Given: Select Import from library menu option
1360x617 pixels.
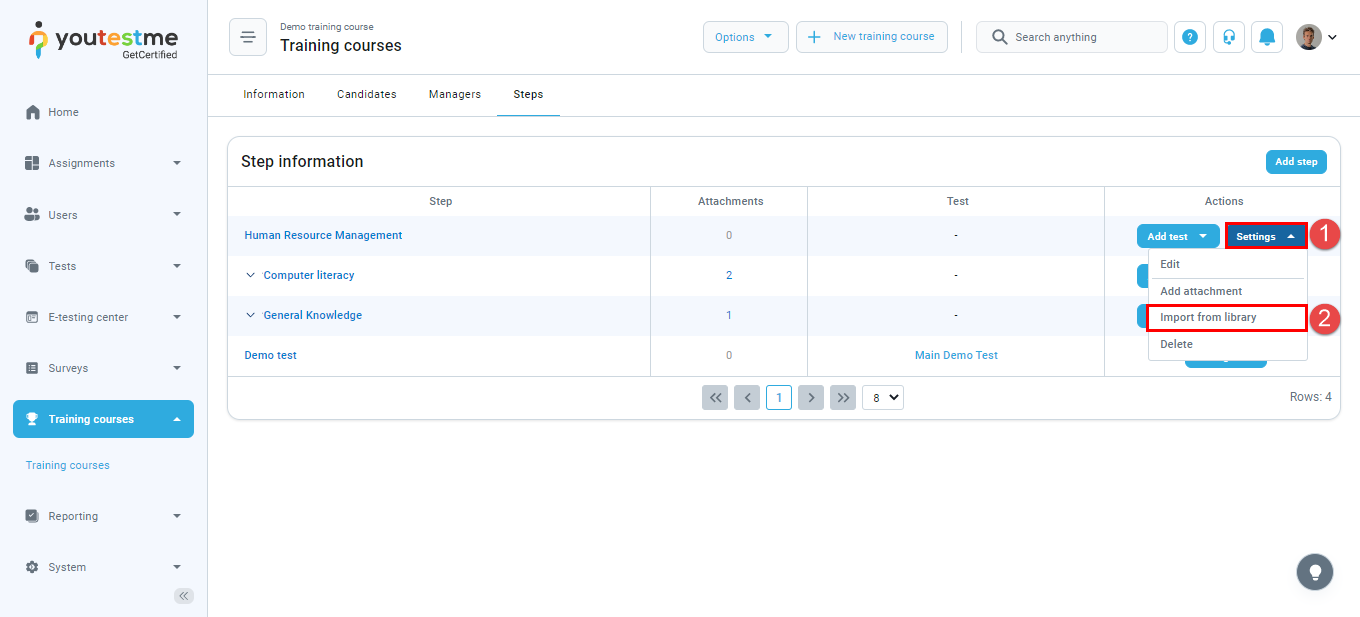Looking at the screenshot, I should pyautogui.click(x=1208, y=317).
